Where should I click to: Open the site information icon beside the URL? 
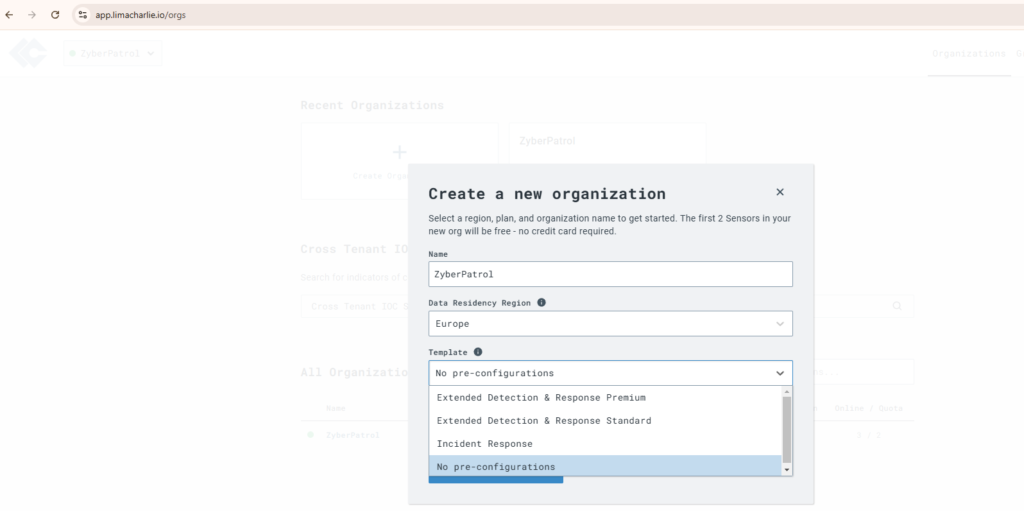(x=82, y=14)
